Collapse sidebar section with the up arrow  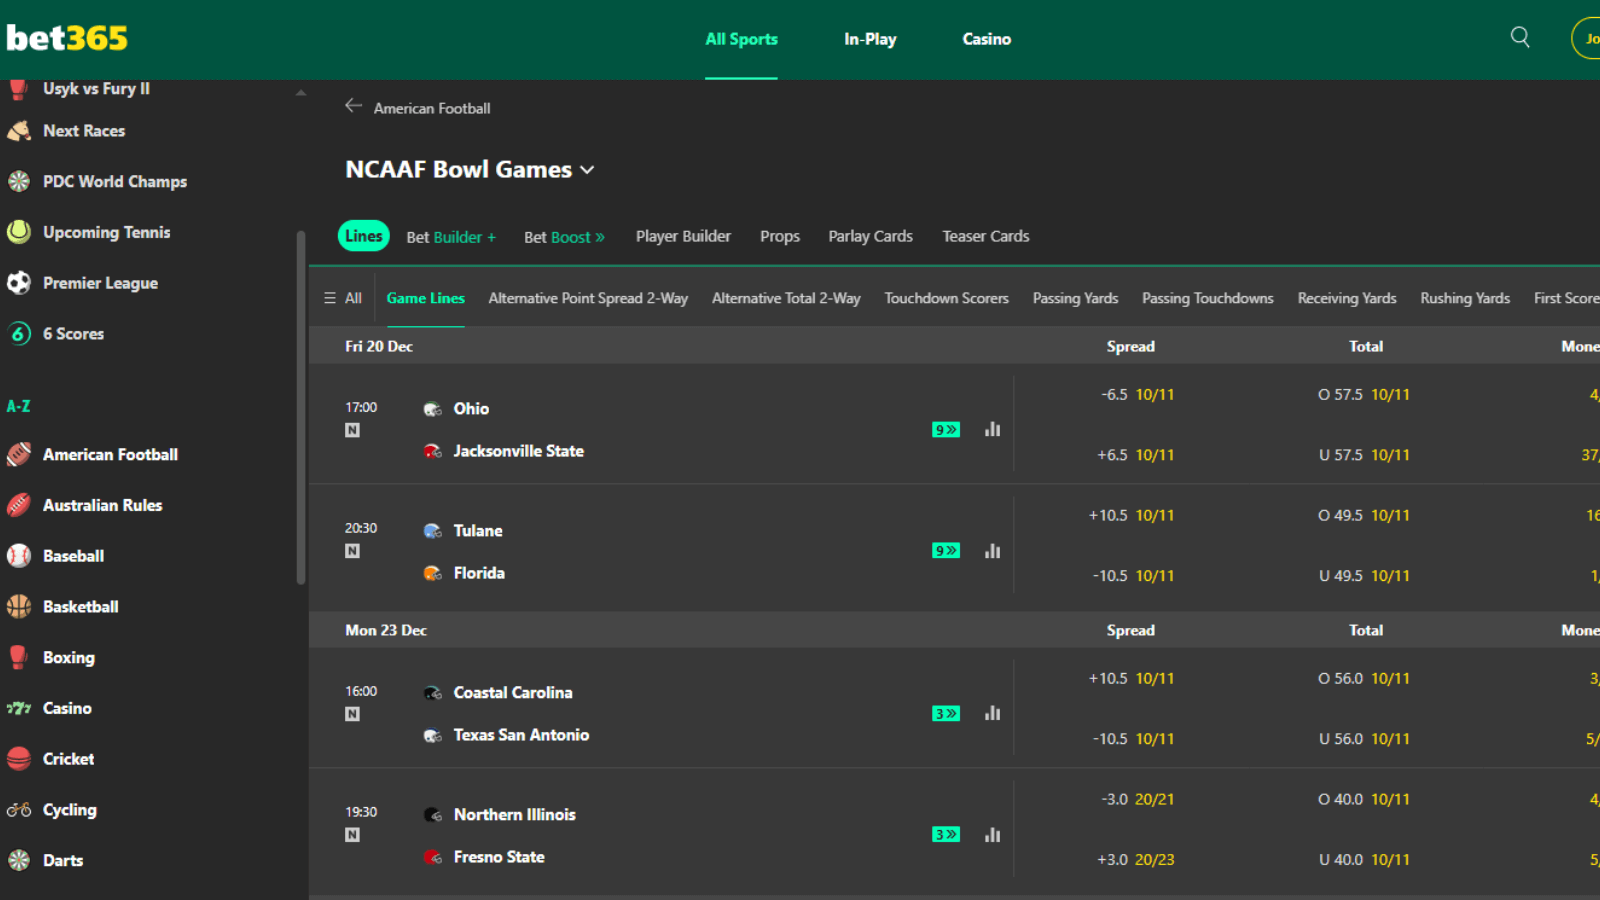click(x=300, y=93)
